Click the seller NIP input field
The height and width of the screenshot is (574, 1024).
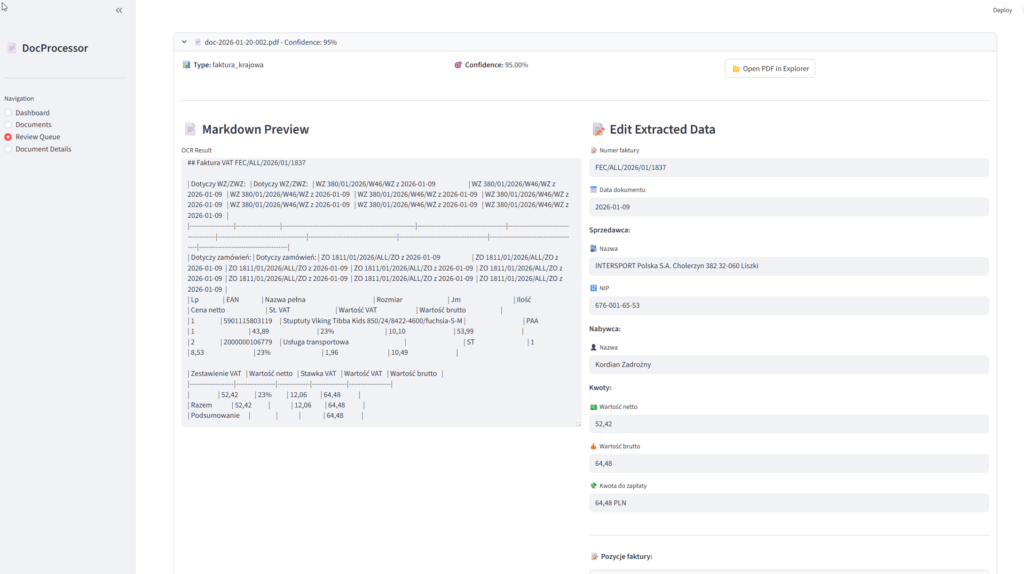coord(789,305)
